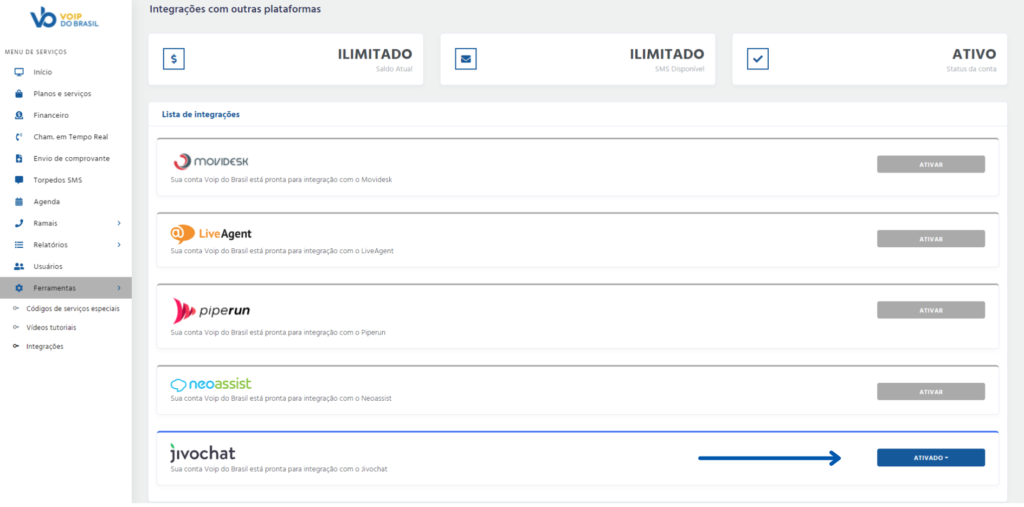Activate the LiveAgent integration

931,239
